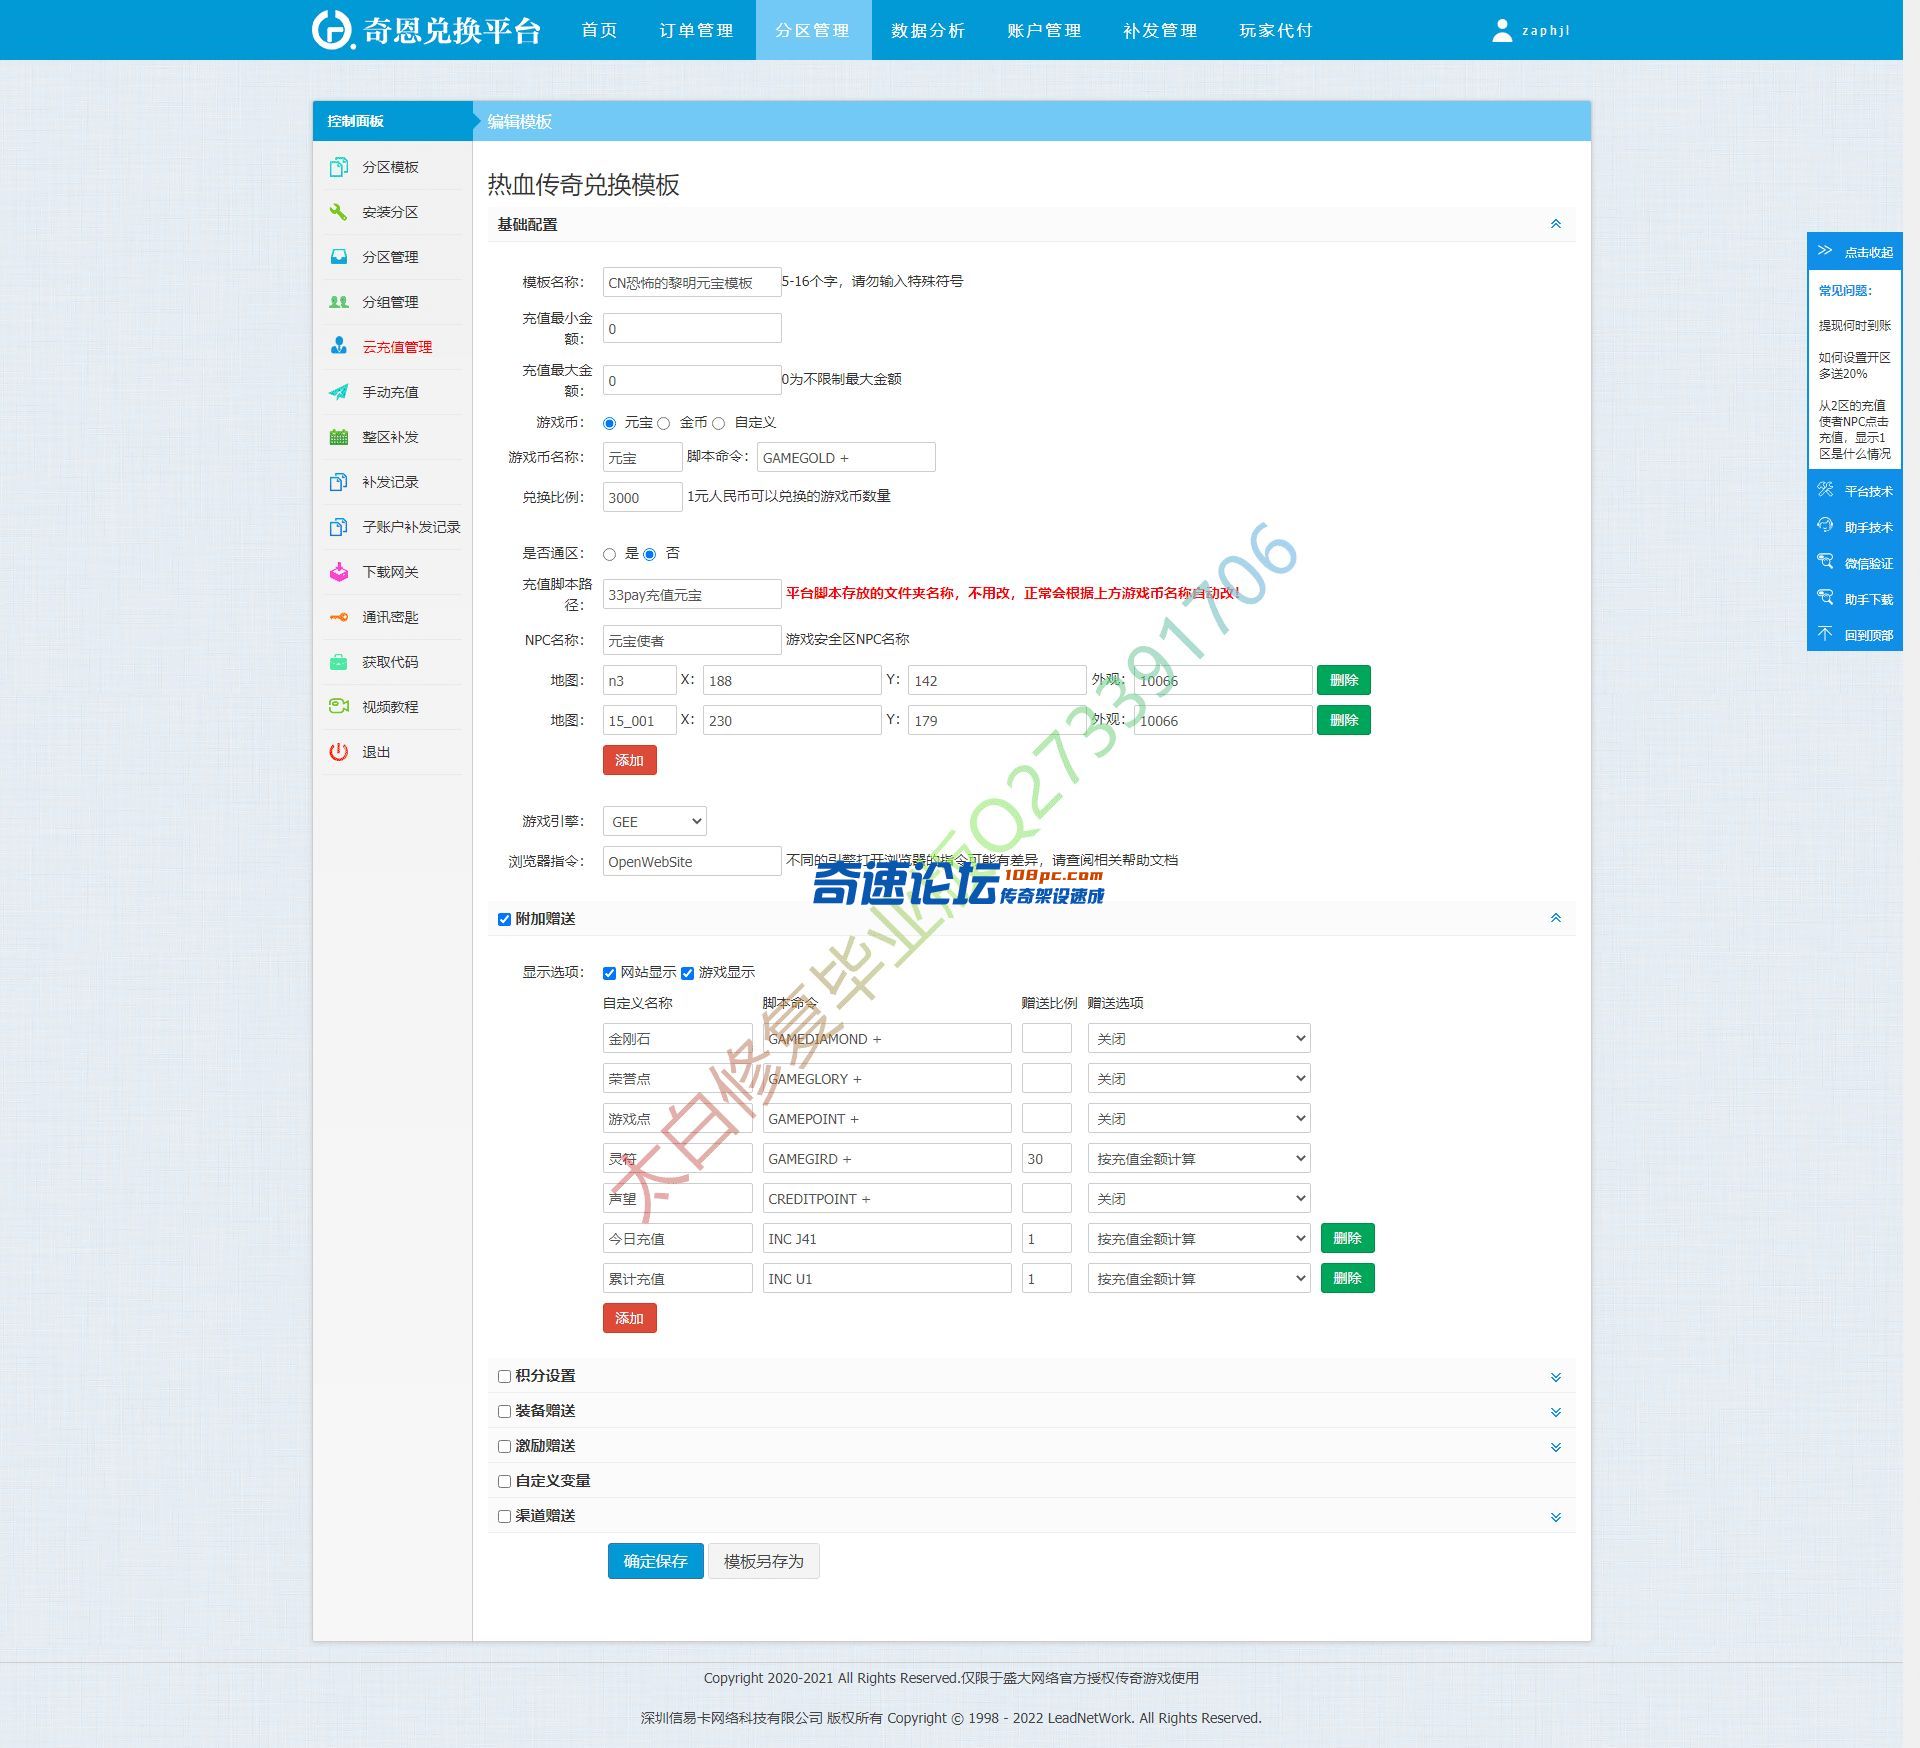Click the 整区补发 calendar icon
Image resolution: width=1920 pixels, height=1748 pixels.
pyautogui.click(x=339, y=437)
